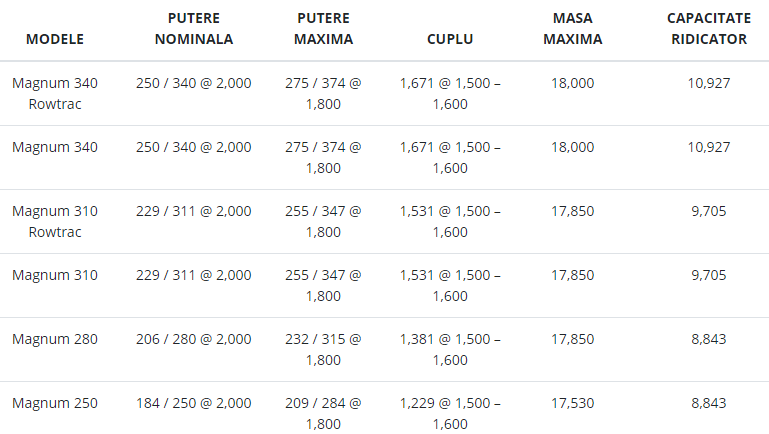Select the Magnum 250 model name
Image resolution: width=769 pixels, height=434 pixels.
pyautogui.click(x=55, y=403)
